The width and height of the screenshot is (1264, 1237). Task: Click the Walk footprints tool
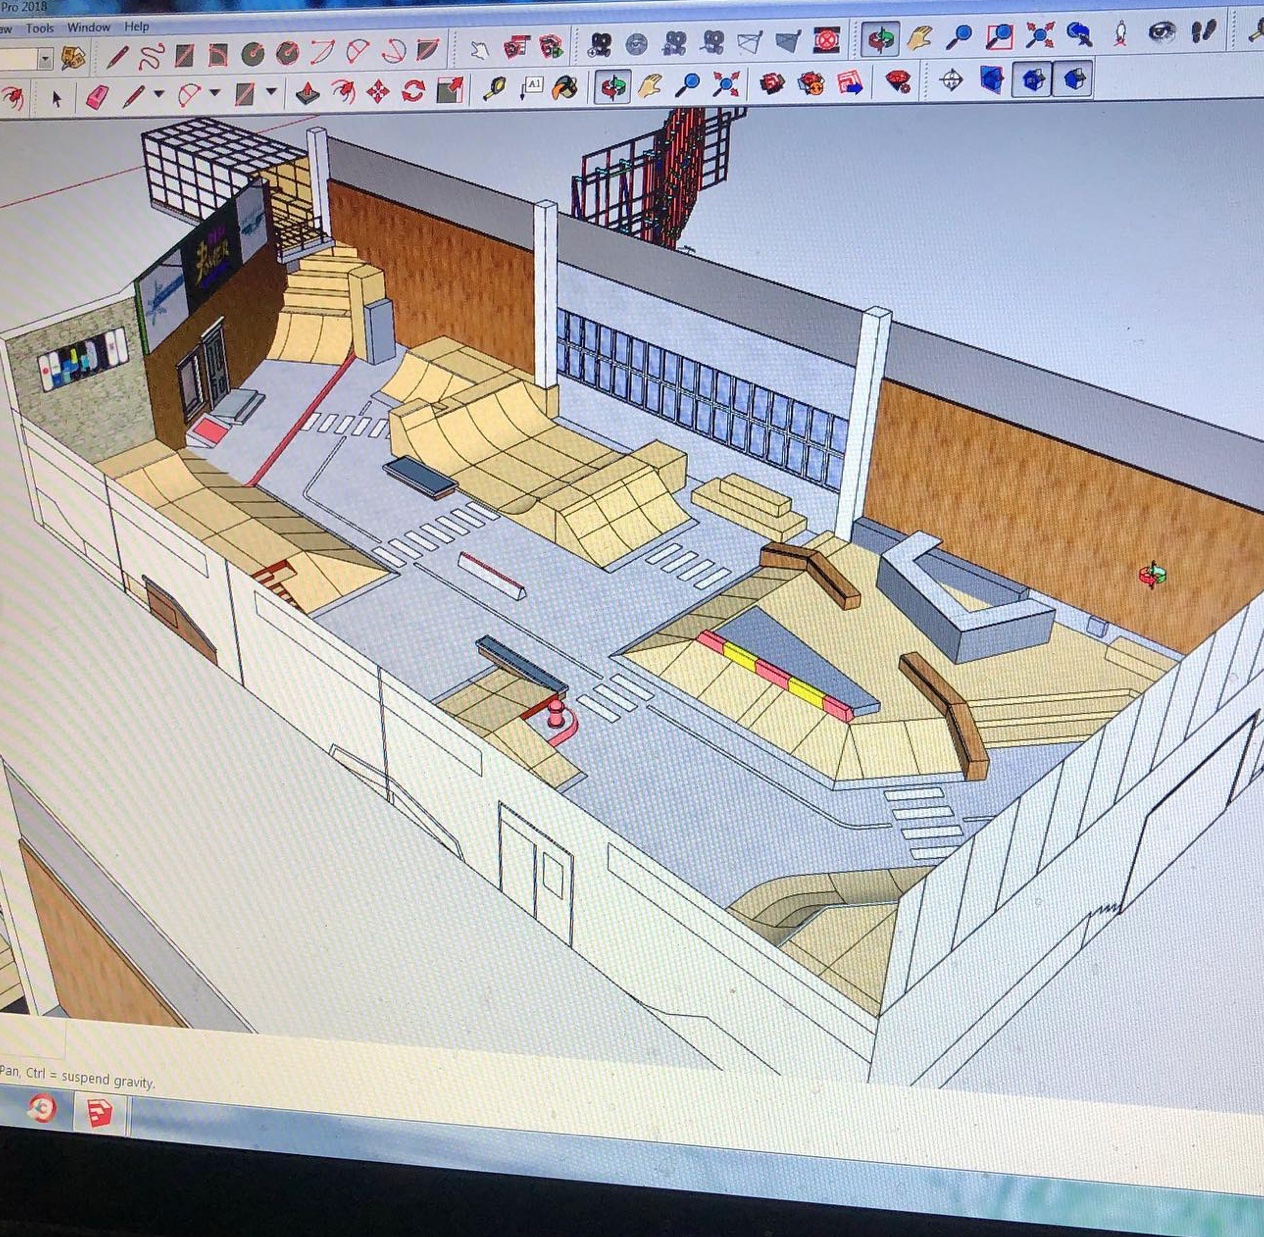(1205, 32)
